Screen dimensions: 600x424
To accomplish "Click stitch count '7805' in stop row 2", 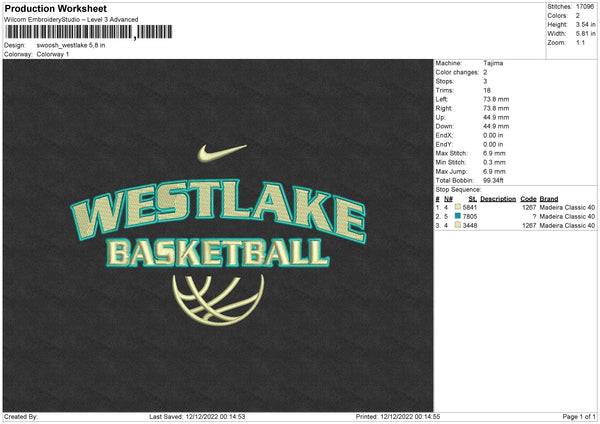I will [470, 217].
